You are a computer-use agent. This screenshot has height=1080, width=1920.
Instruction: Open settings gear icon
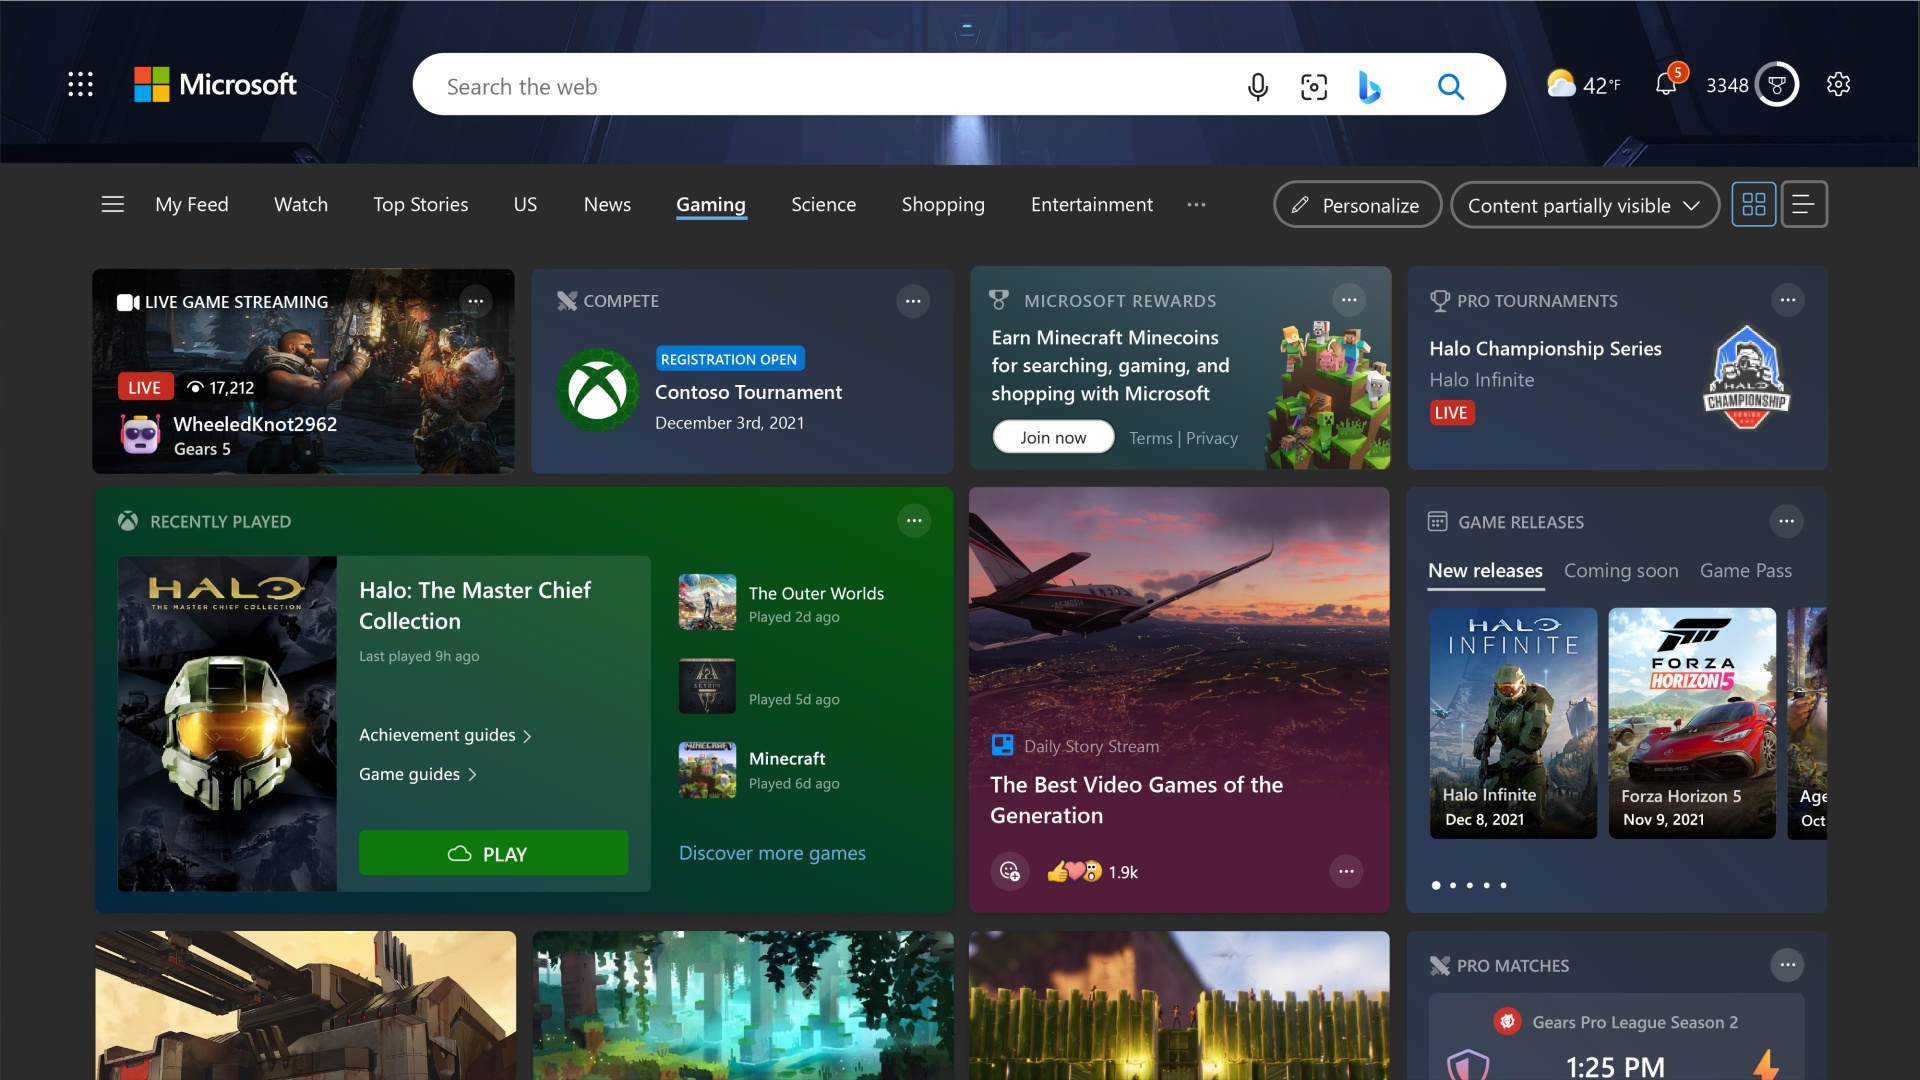[x=1838, y=84]
